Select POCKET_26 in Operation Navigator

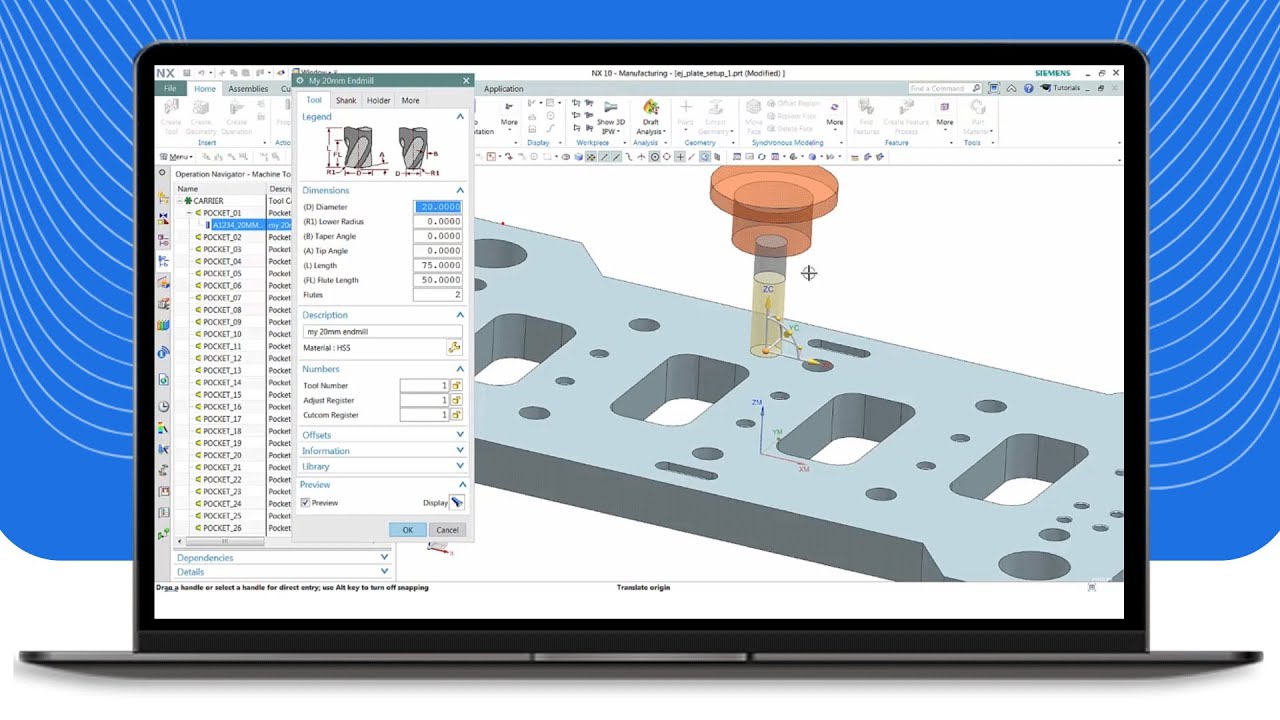(222, 527)
